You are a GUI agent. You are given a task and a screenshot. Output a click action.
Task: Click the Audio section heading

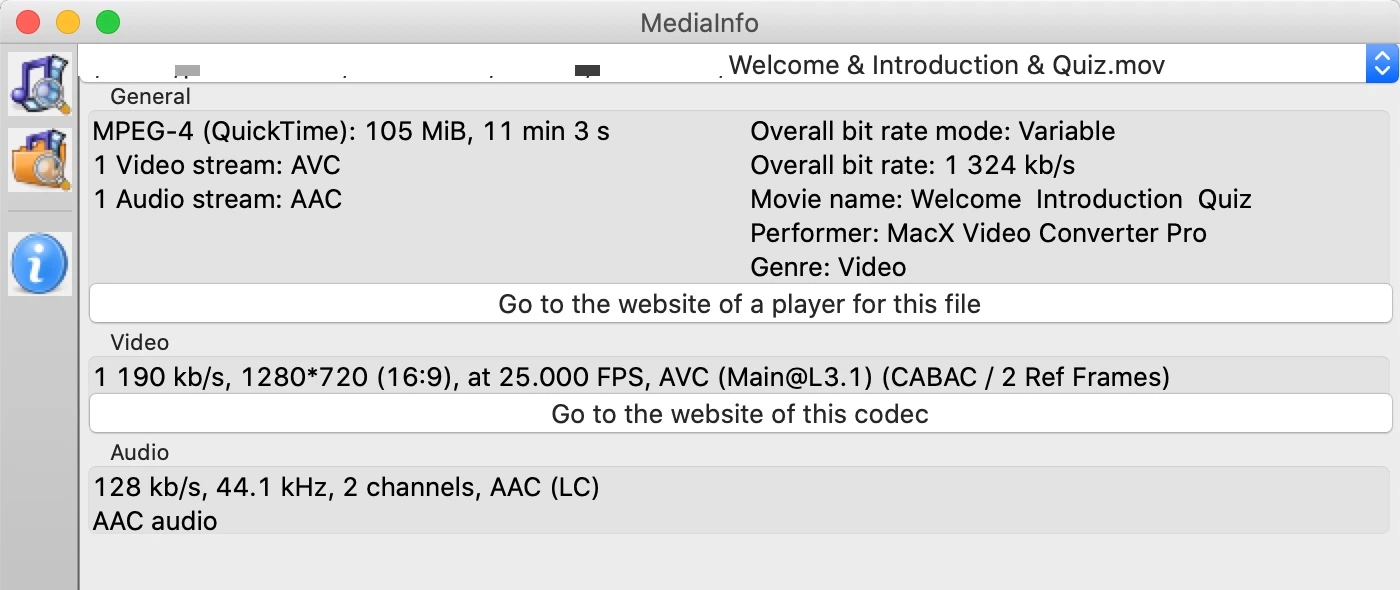pos(140,453)
